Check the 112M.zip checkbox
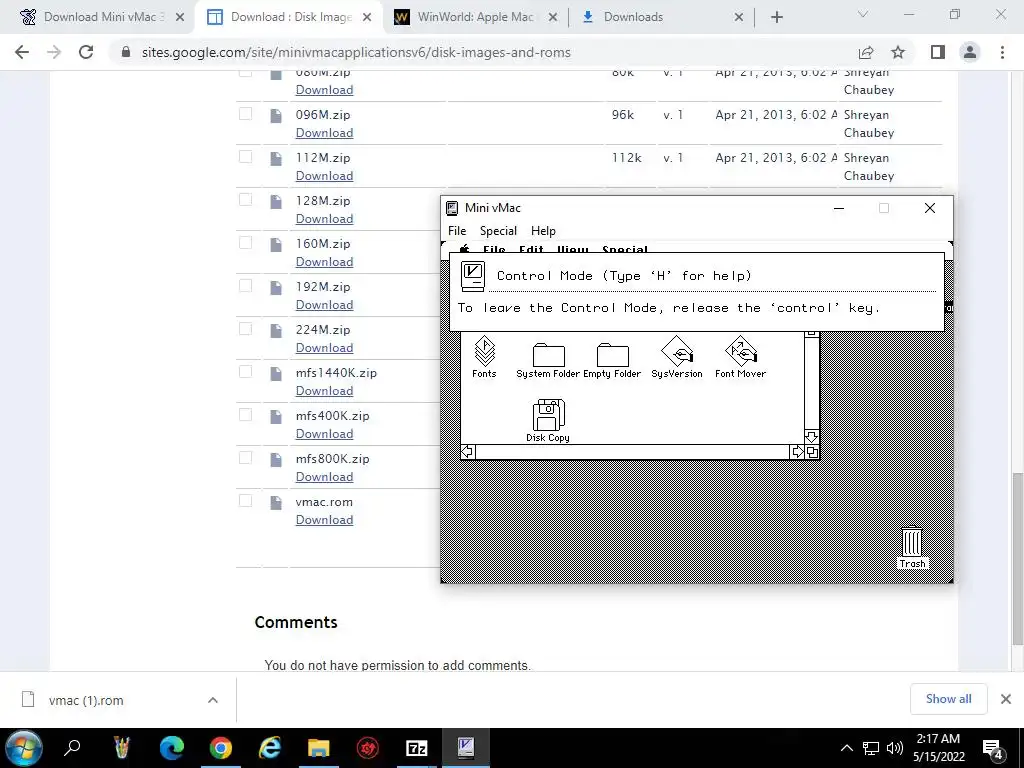Screen dimensions: 1024x768 tap(246, 157)
